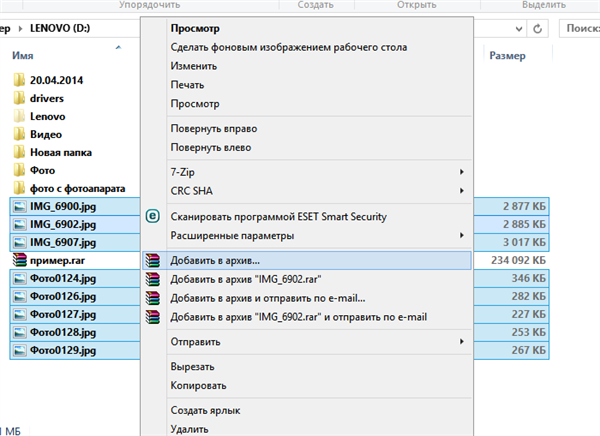600x436 pixels.
Task: Choose "Повернуть вправо" from context menu
Action: click(214, 129)
